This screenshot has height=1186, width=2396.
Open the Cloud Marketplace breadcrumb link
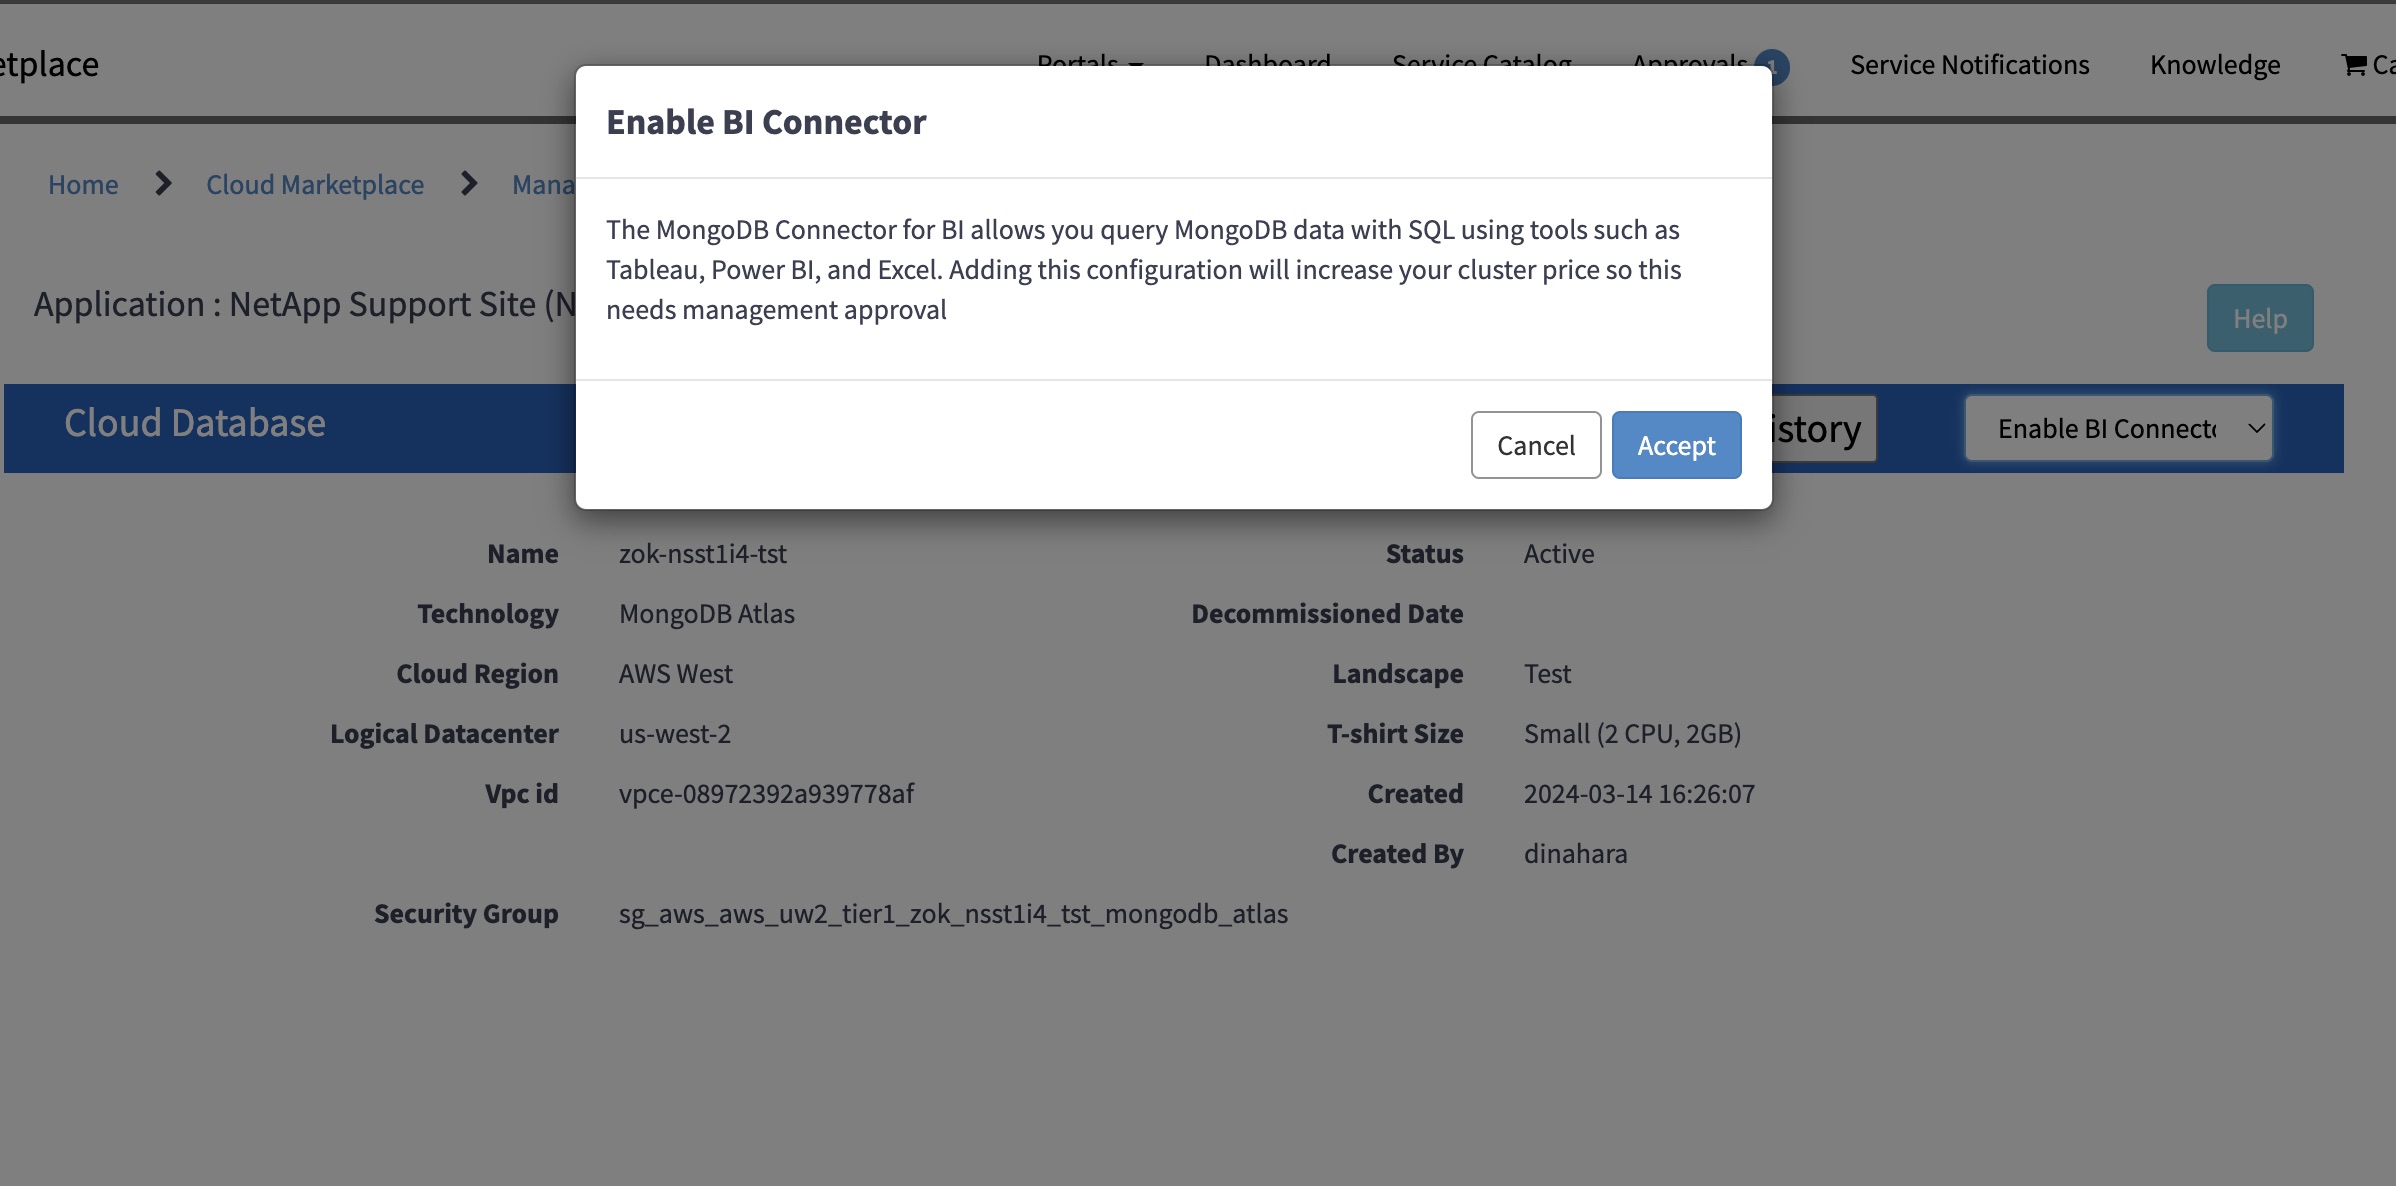(315, 185)
